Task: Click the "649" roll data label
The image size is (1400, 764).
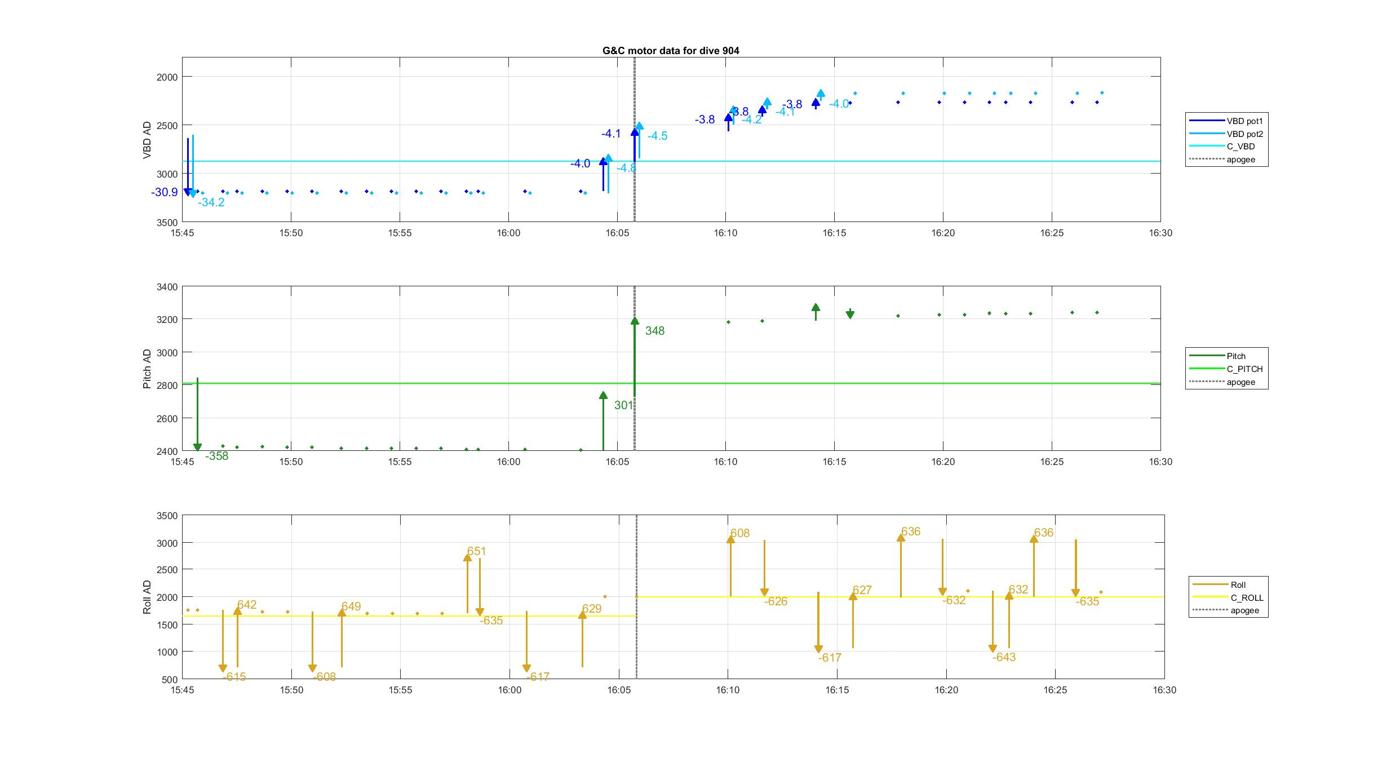Action: (351, 608)
